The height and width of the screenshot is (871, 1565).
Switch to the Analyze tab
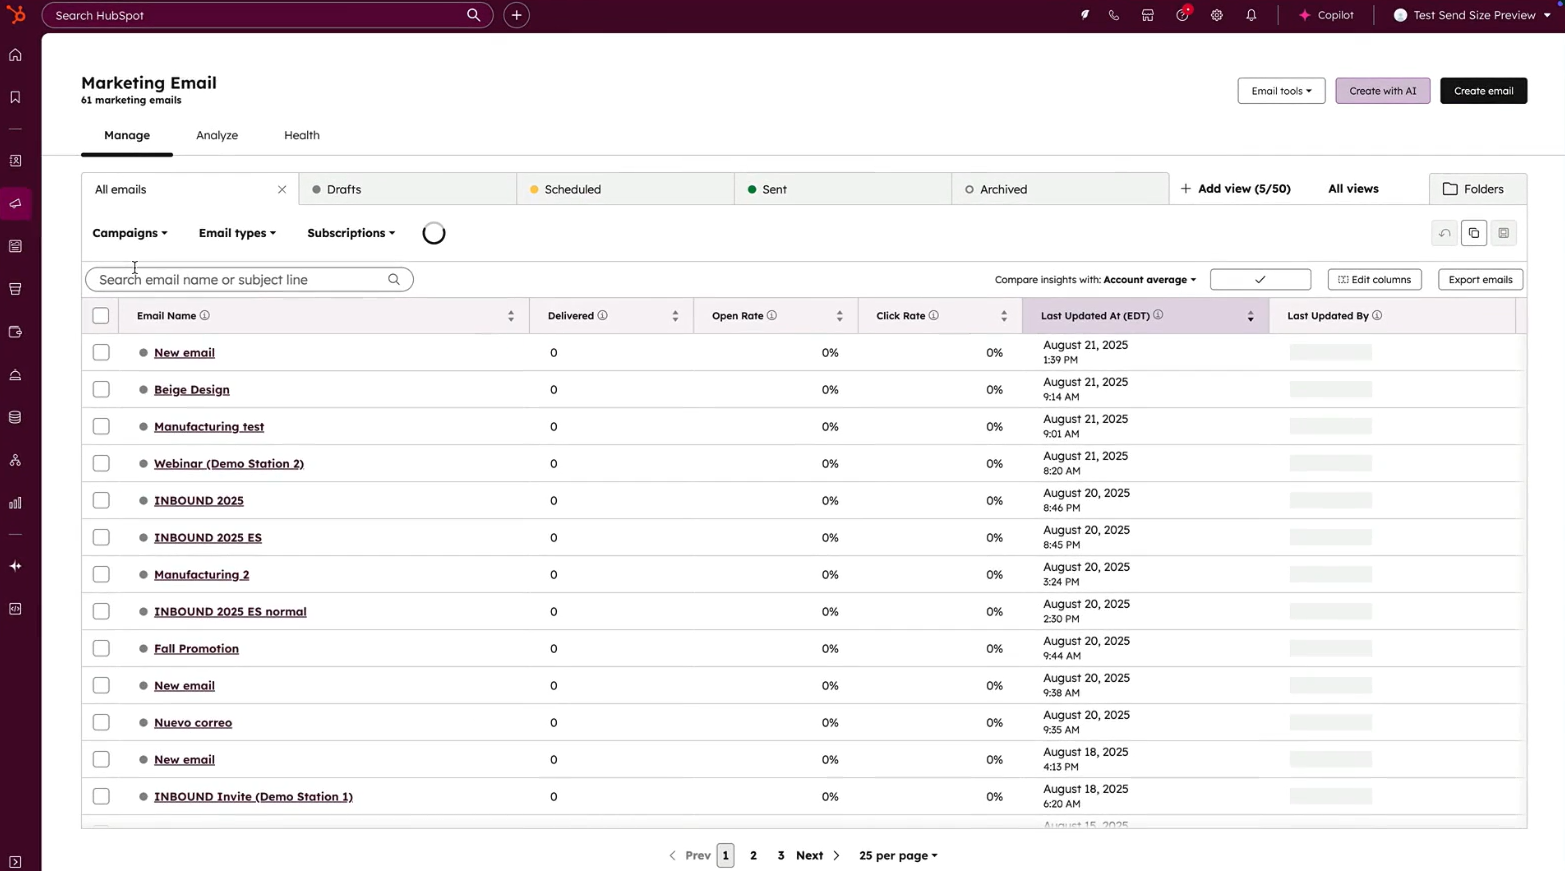(x=216, y=135)
